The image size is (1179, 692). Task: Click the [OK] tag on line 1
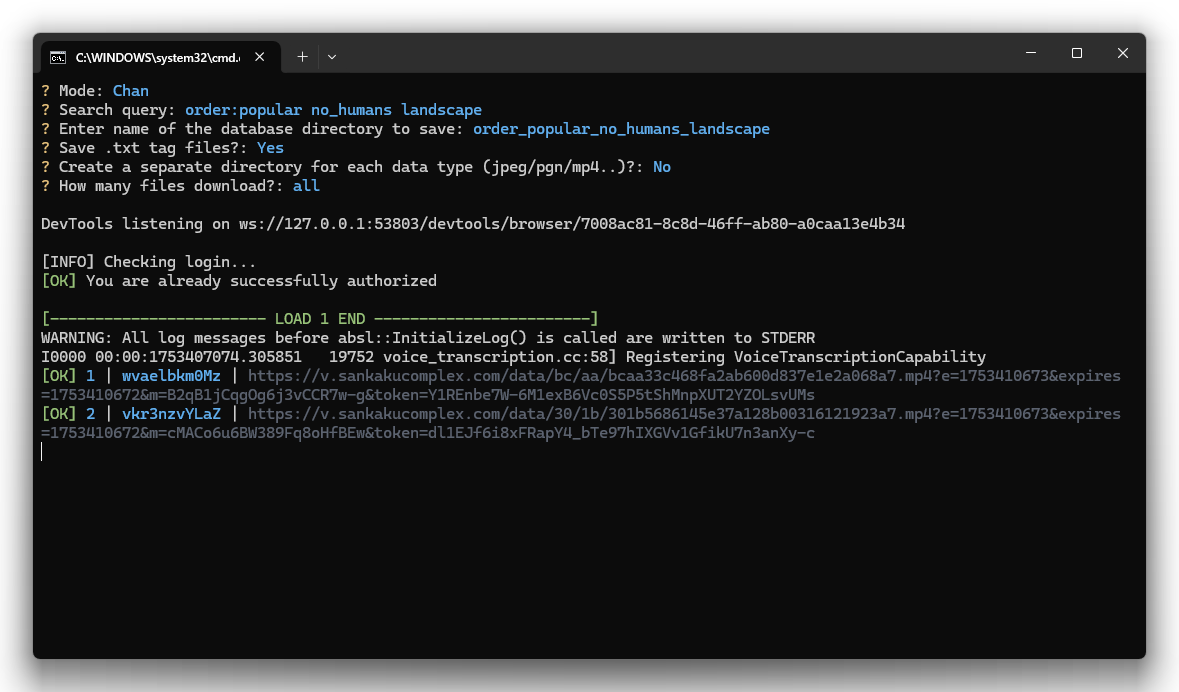click(59, 375)
